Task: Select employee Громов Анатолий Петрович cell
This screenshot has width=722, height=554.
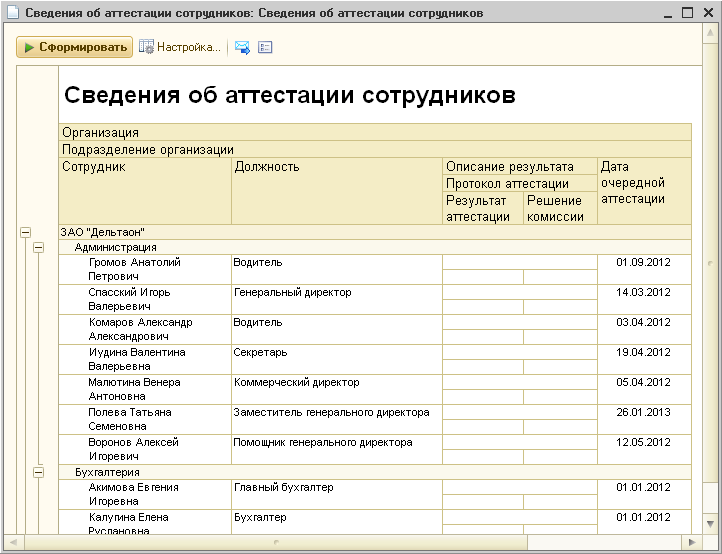Action: [x=135, y=269]
